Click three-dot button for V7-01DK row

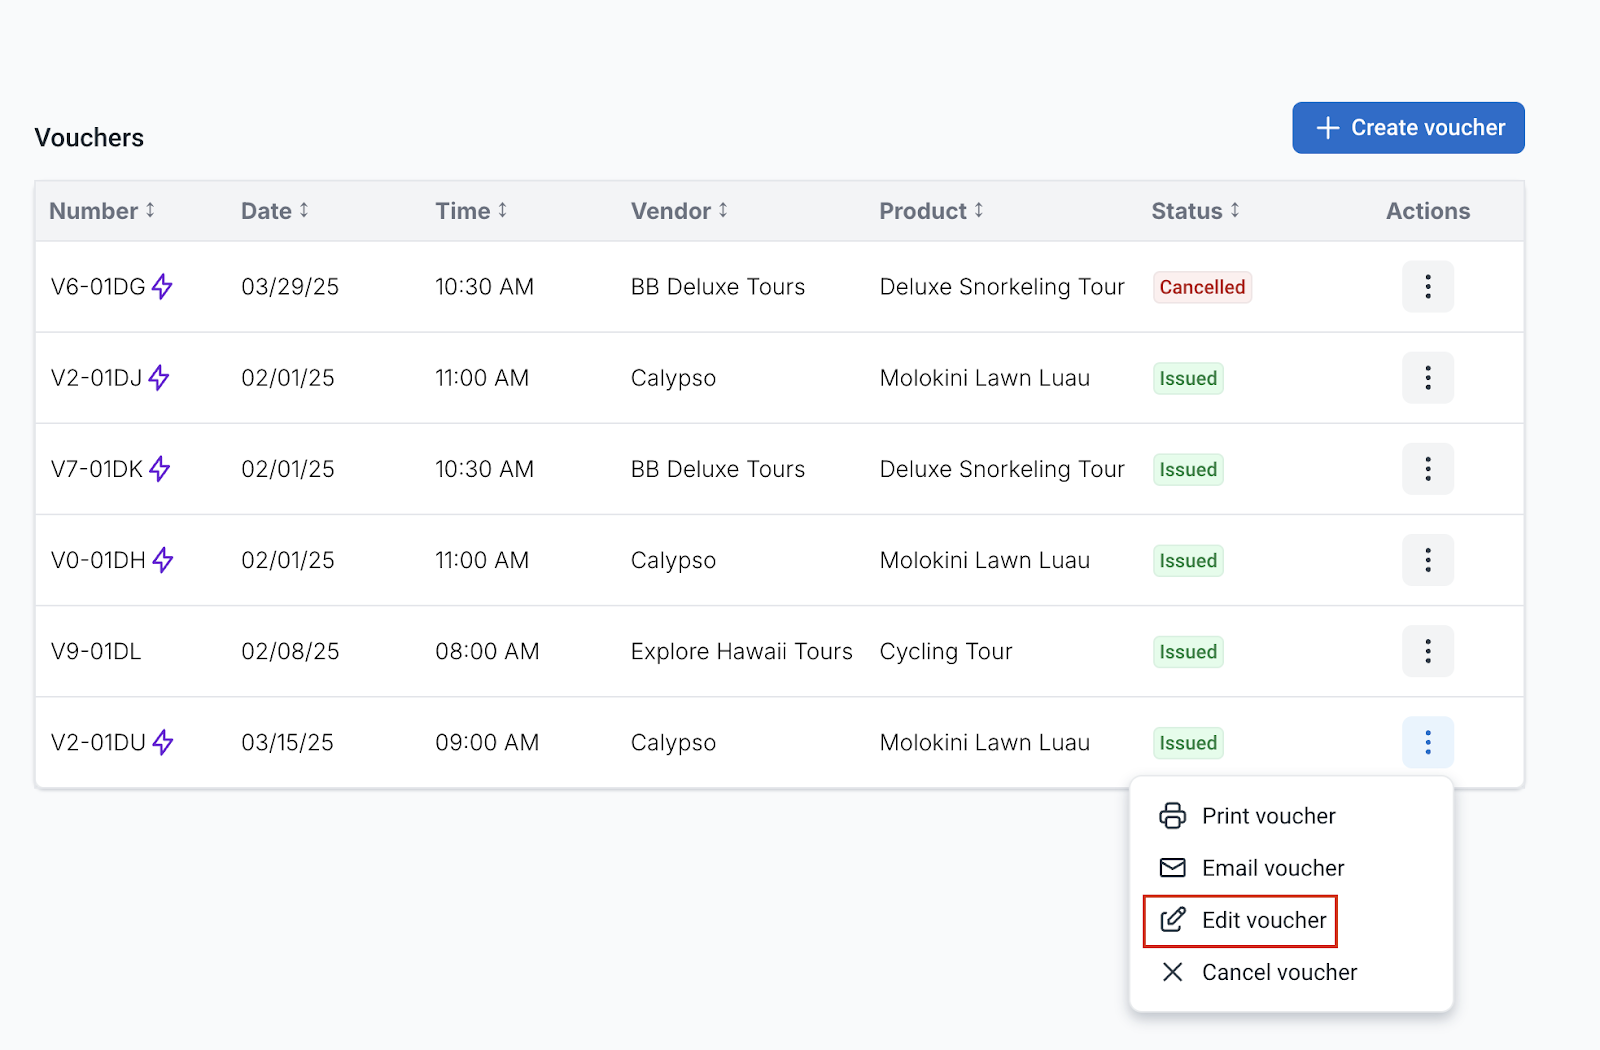coord(1427,469)
